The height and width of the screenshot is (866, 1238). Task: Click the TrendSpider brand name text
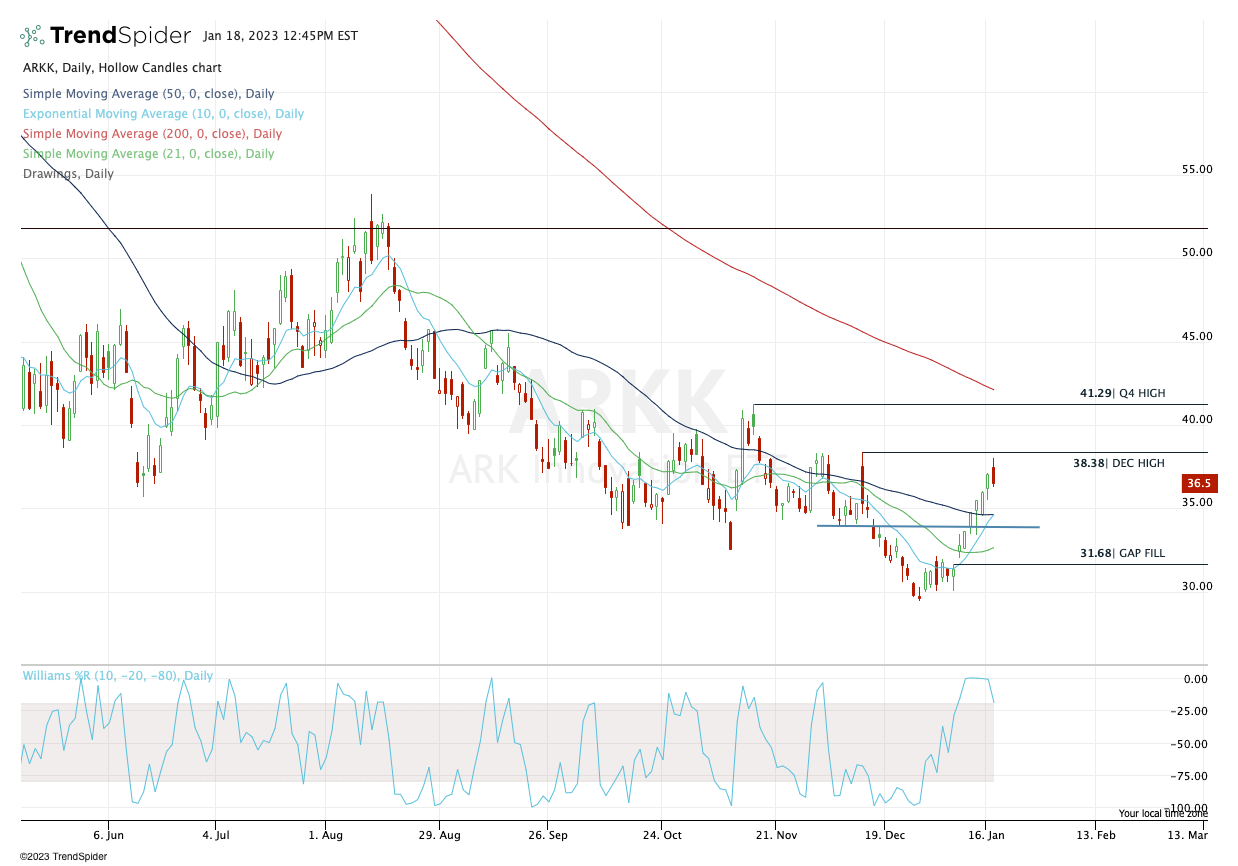click(x=120, y=36)
